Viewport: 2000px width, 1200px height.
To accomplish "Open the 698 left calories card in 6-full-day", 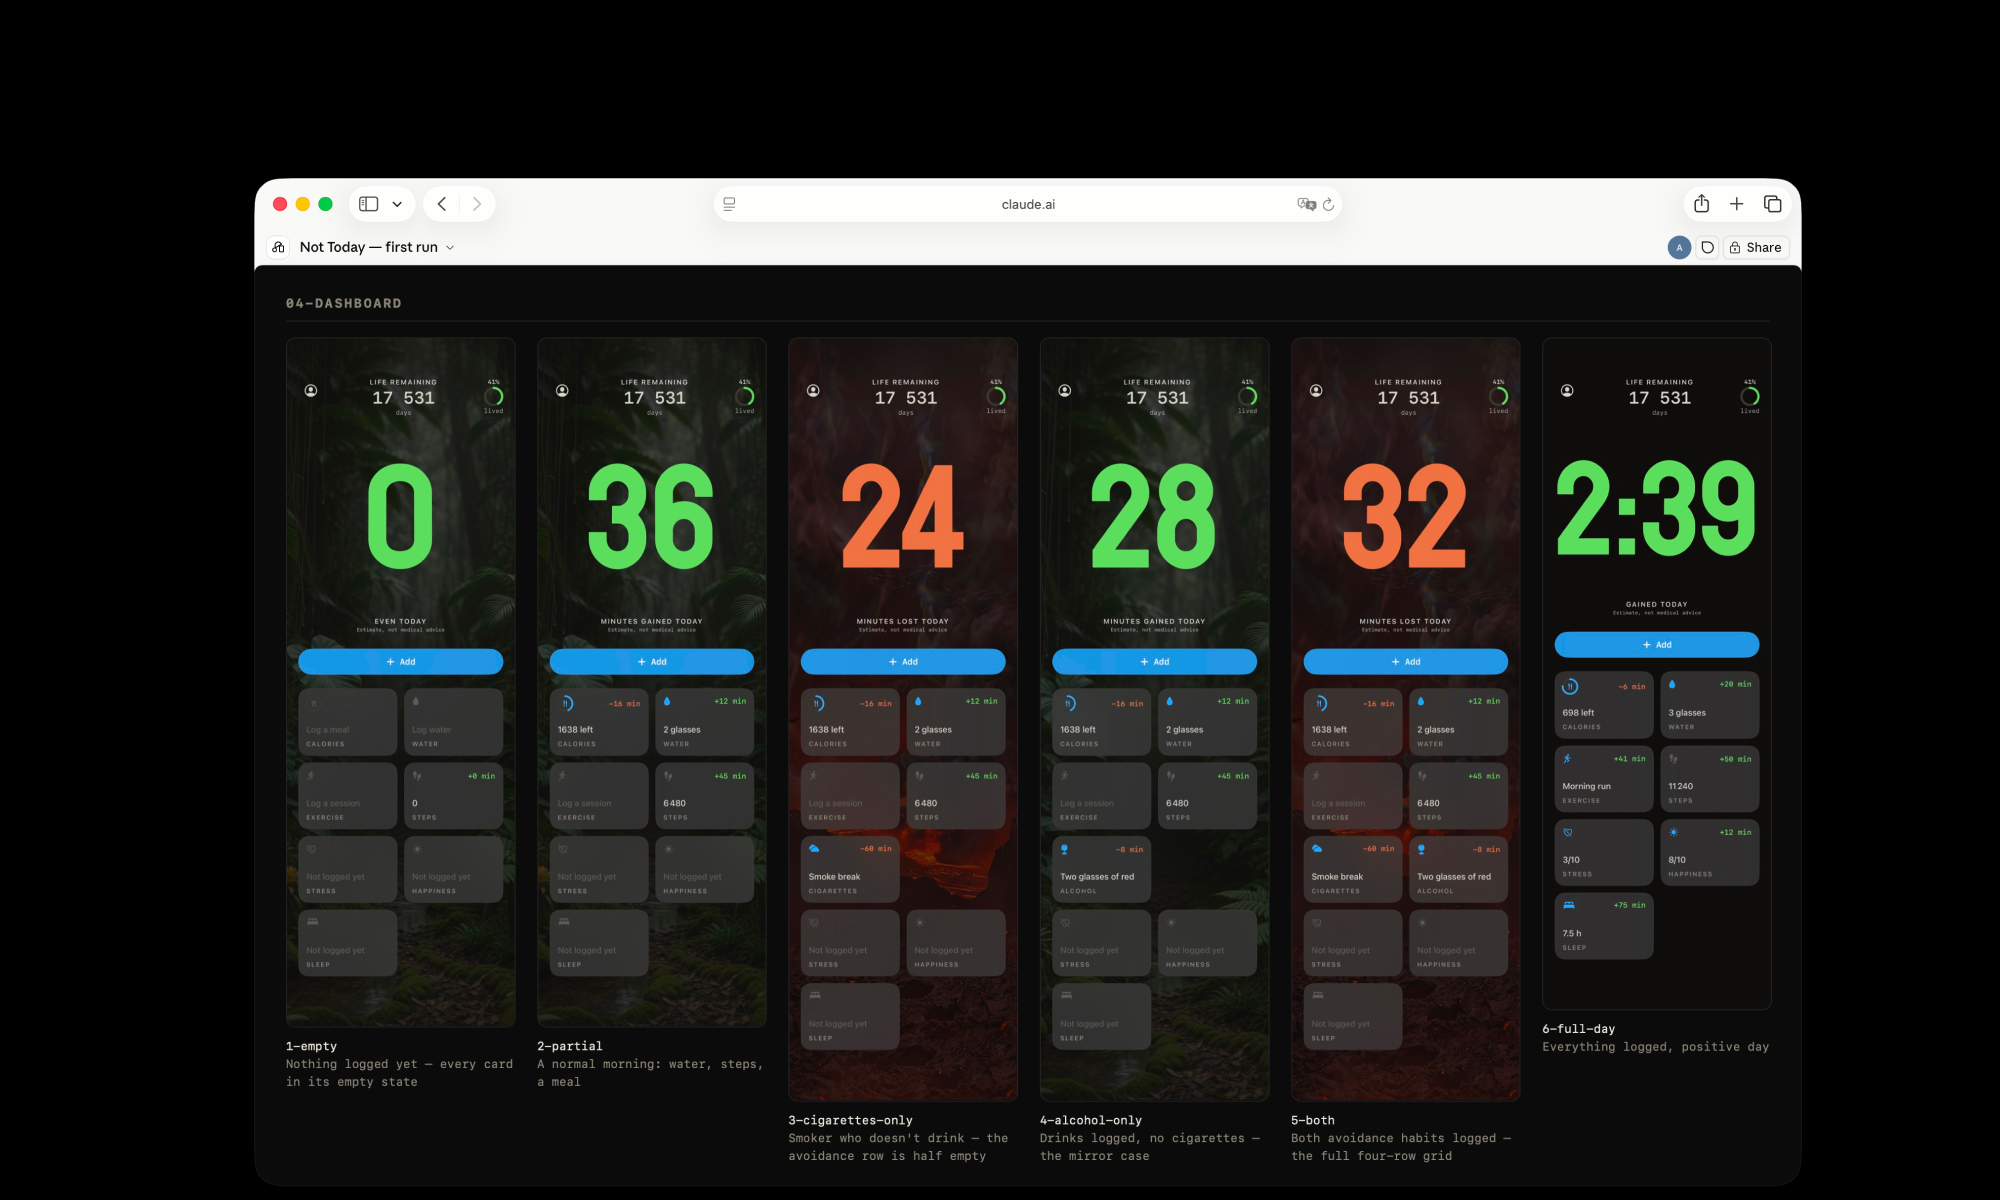I will pos(1604,705).
